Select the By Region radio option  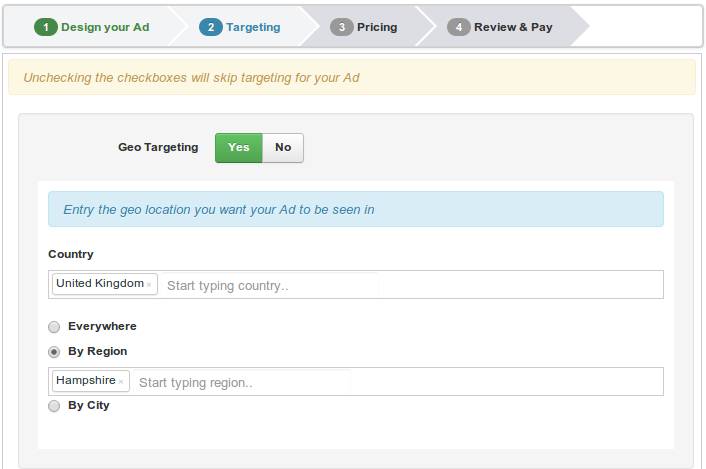tap(54, 352)
